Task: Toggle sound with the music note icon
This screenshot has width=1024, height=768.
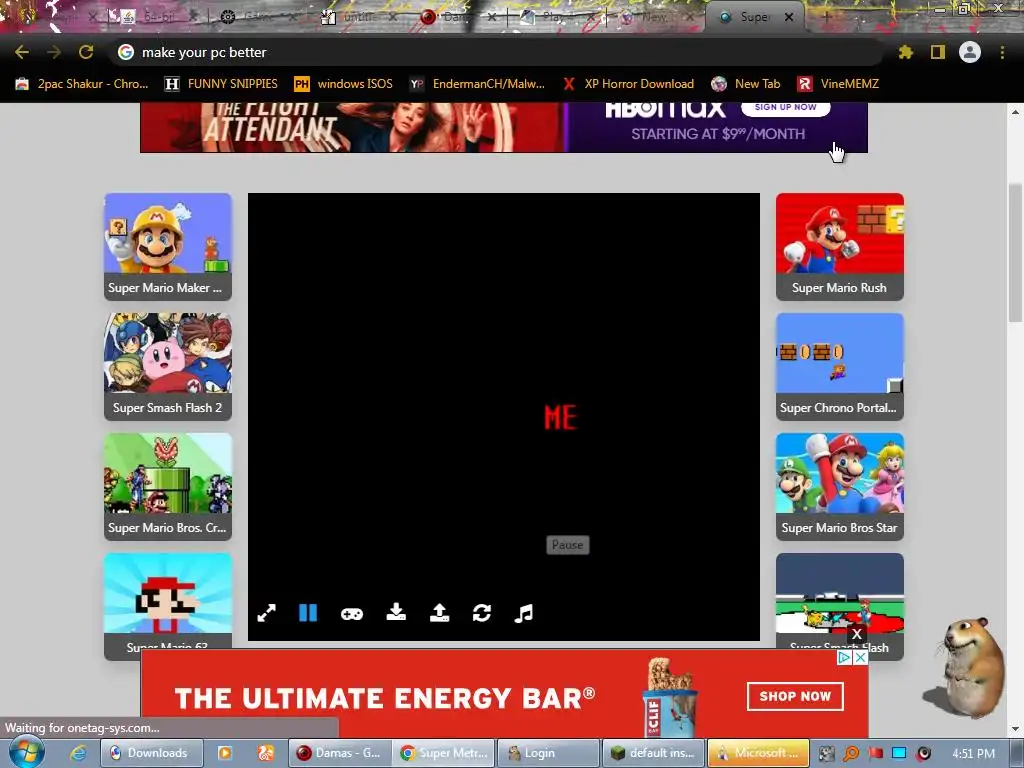Action: click(524, 613)
